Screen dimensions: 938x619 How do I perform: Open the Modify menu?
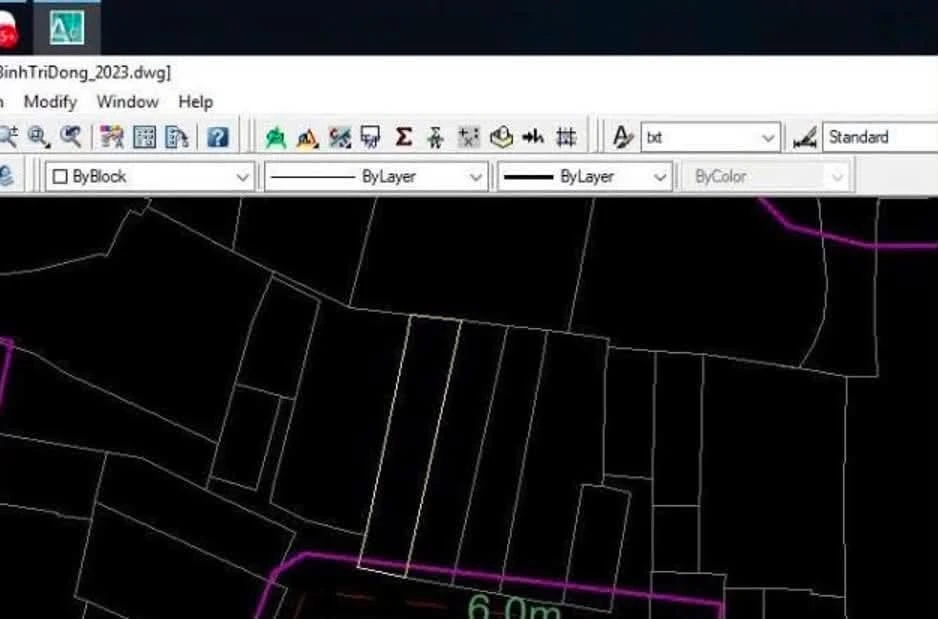[x=51, y=102]
